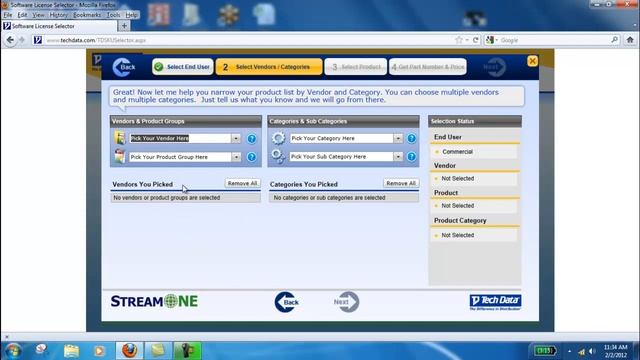Open help for Pick Your Vendor field
The height and width of the screenshot is (360, 640).
point(252,139)
